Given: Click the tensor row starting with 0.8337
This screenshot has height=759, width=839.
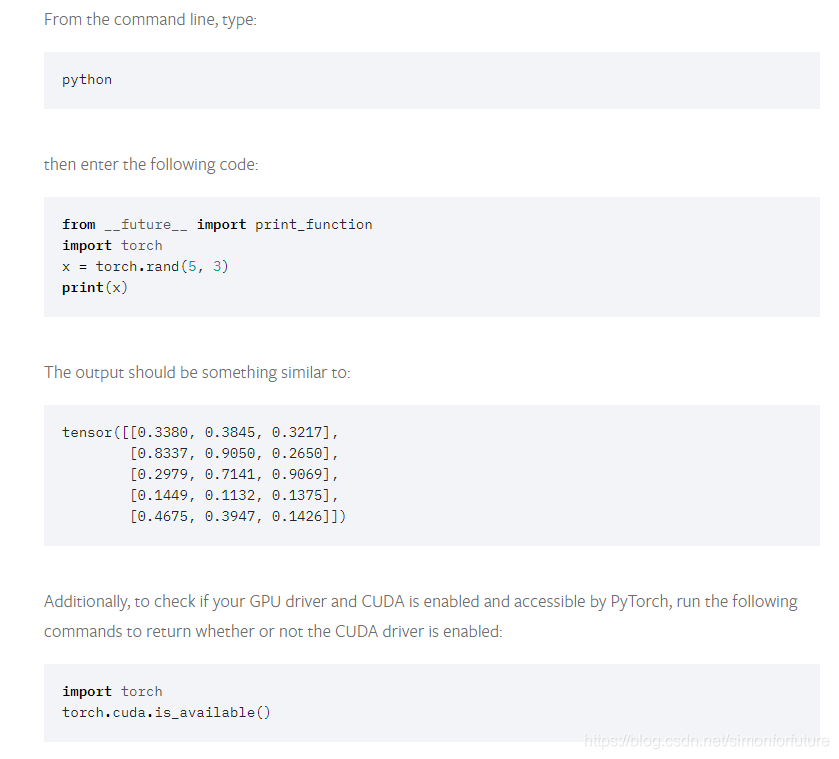Looking at the screenshot, I should [234, 453].
